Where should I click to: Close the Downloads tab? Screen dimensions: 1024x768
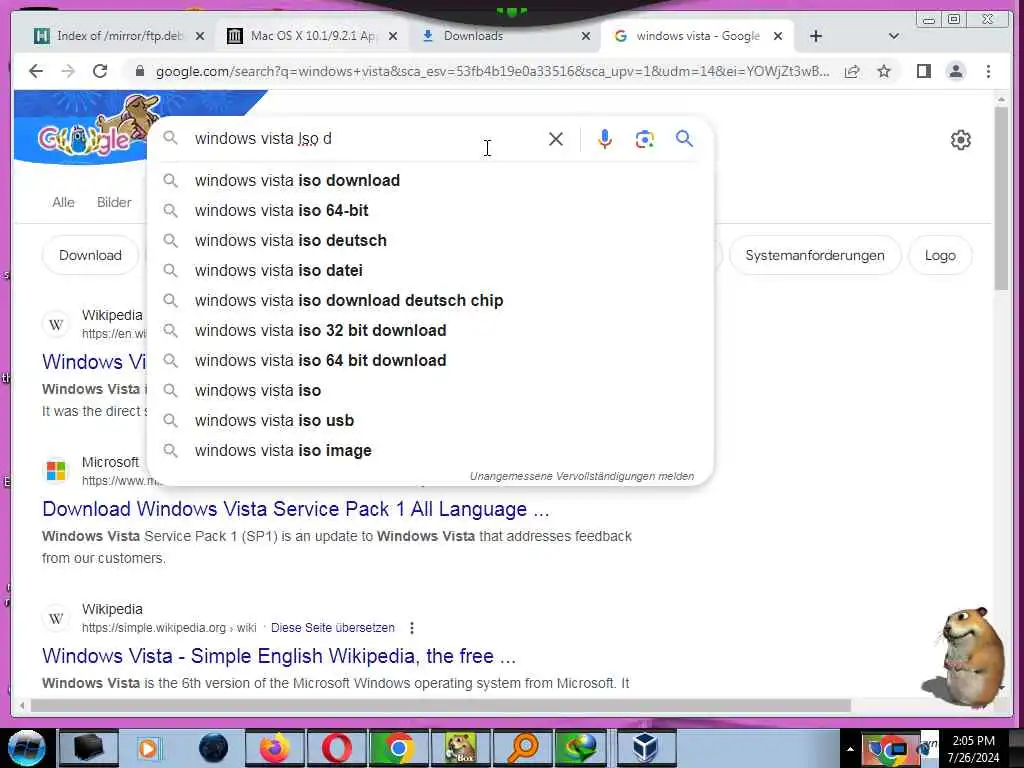click(586, 36)
